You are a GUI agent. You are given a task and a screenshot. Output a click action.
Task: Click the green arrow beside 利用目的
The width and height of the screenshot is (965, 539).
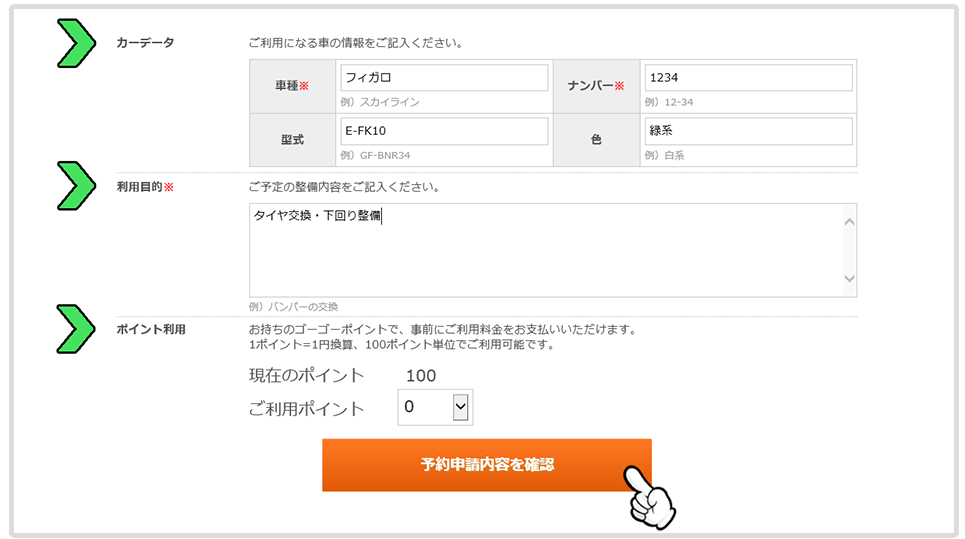tap(76, 186)
